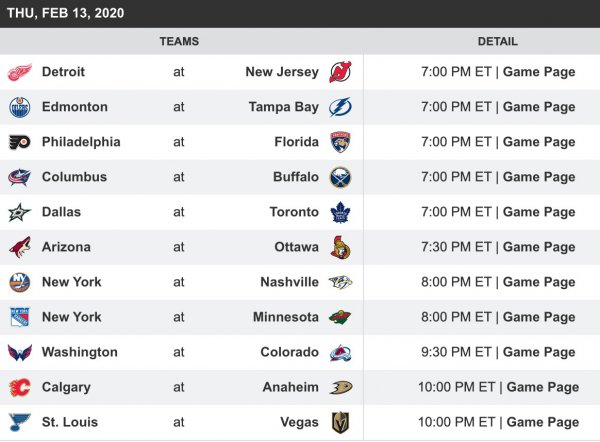
Task: Click the Anaheim Ducks logo
Action: coord(340,387)
